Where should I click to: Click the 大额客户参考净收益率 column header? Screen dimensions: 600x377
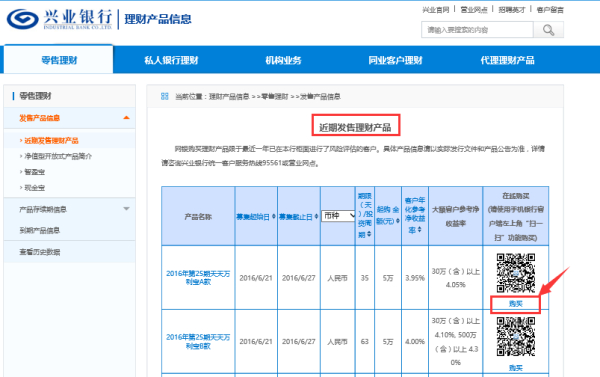[x=455, y=216]
